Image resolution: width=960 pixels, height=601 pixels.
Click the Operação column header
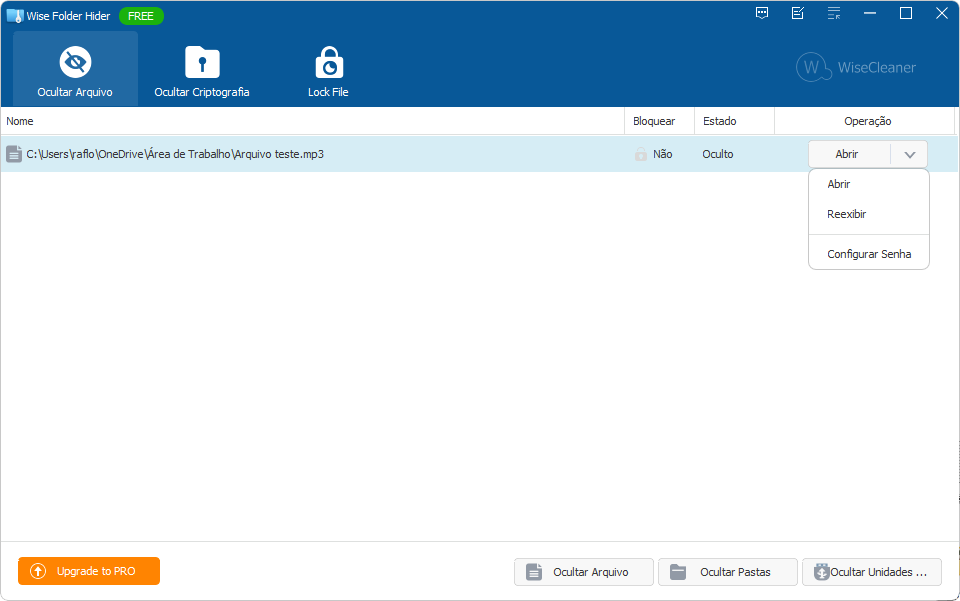click(x=865, y=121)
